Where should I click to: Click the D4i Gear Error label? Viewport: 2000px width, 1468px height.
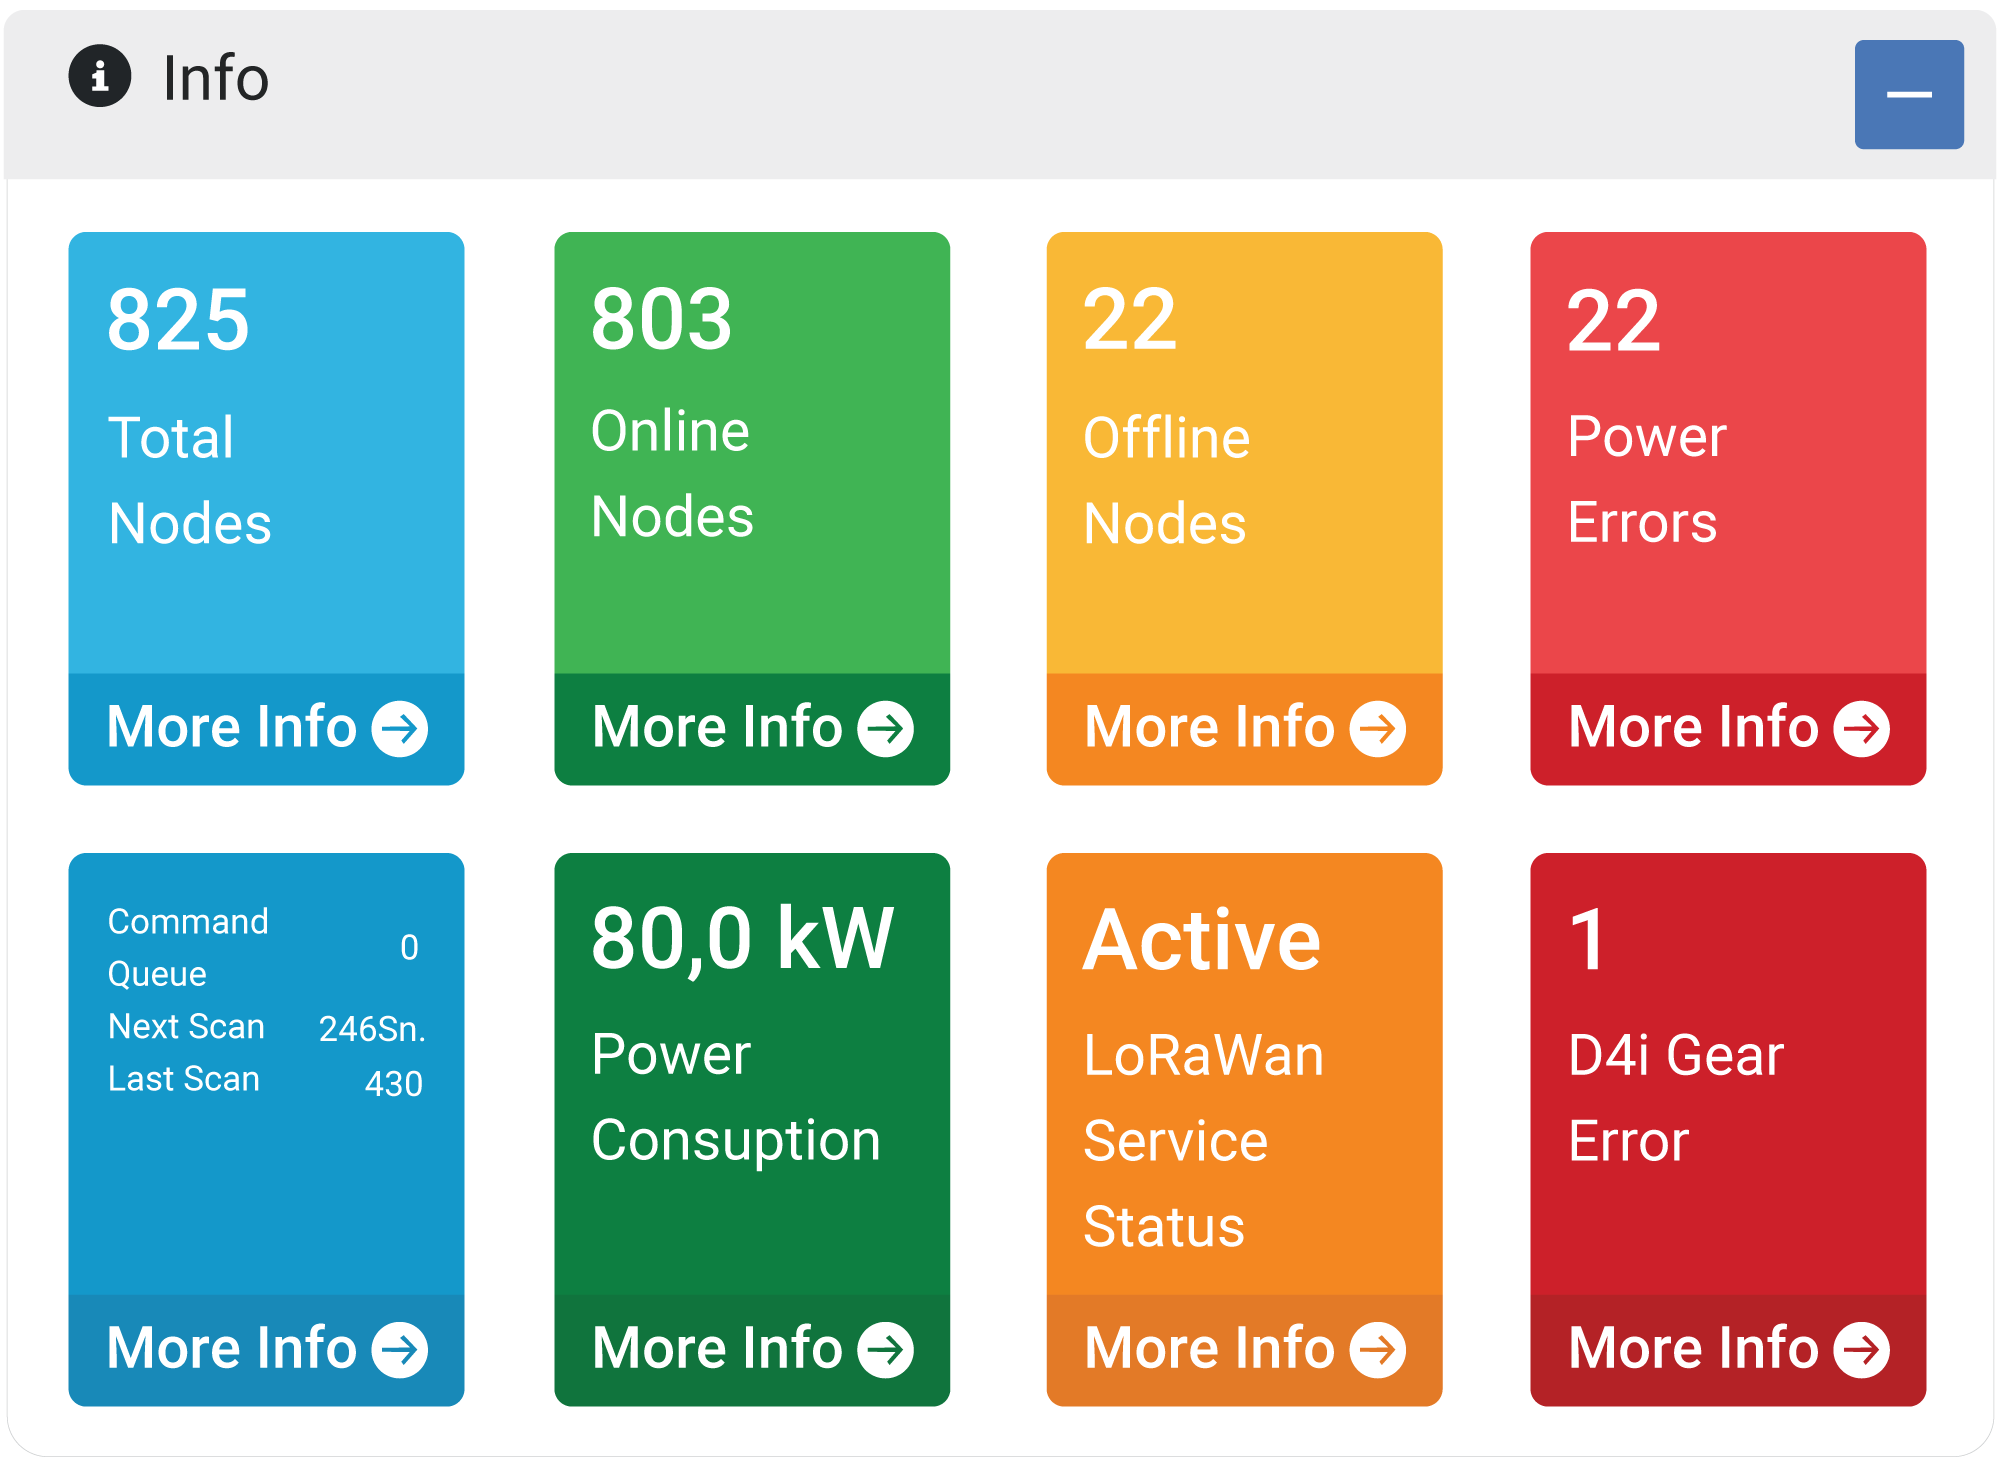click(1676, 1098)
